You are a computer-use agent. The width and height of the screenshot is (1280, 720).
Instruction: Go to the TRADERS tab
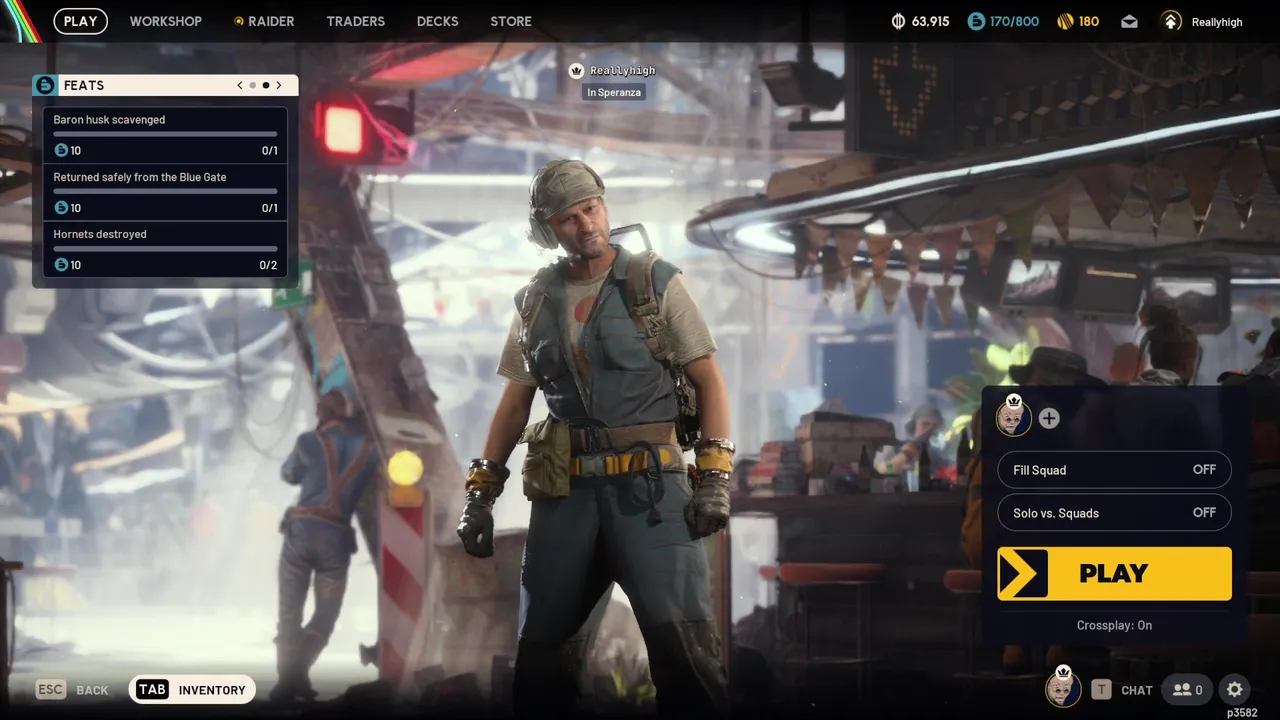(355, 21)
